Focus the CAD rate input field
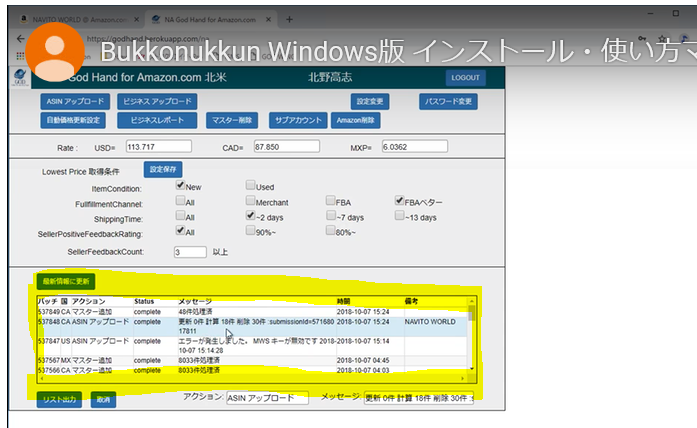The width and height of the screenshot is (697, 428). [x=287, y=147]
